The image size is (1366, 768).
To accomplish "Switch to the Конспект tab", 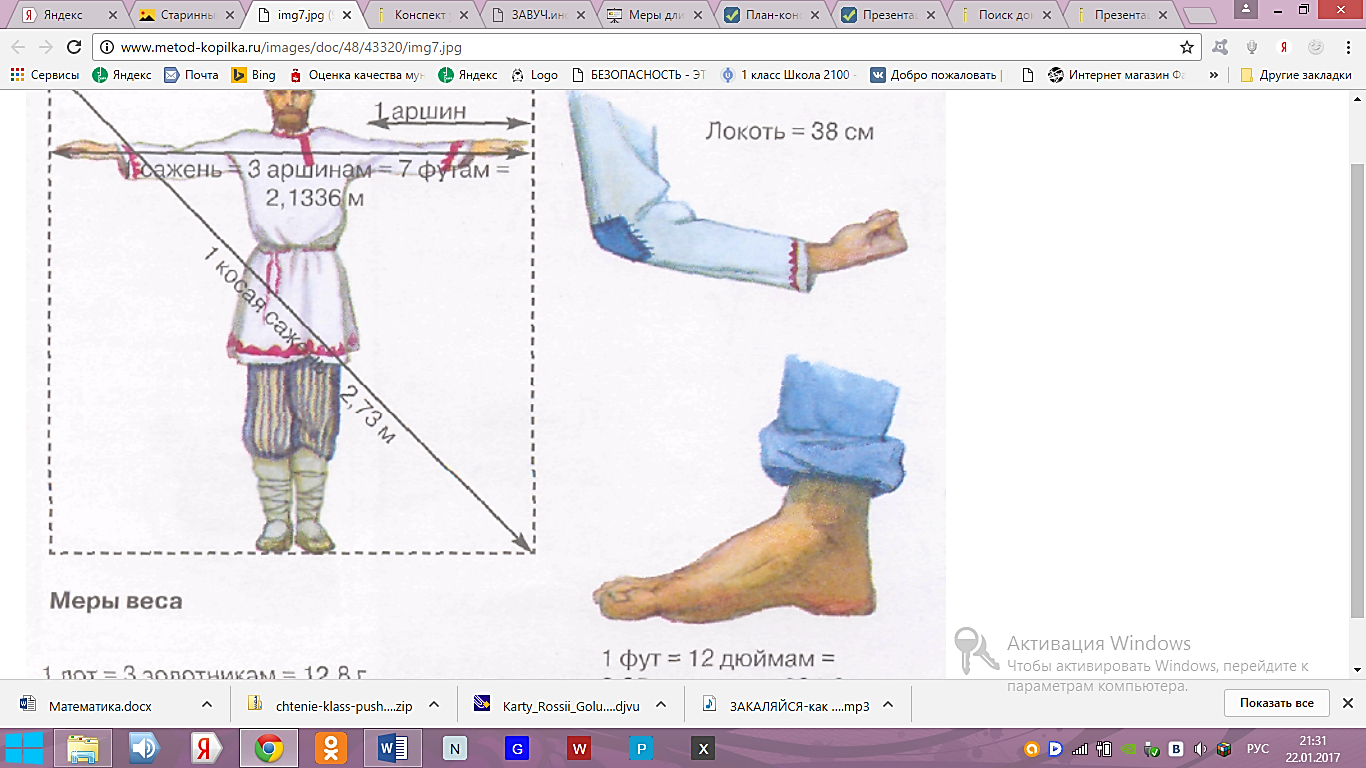I will (x=424, y=15).
